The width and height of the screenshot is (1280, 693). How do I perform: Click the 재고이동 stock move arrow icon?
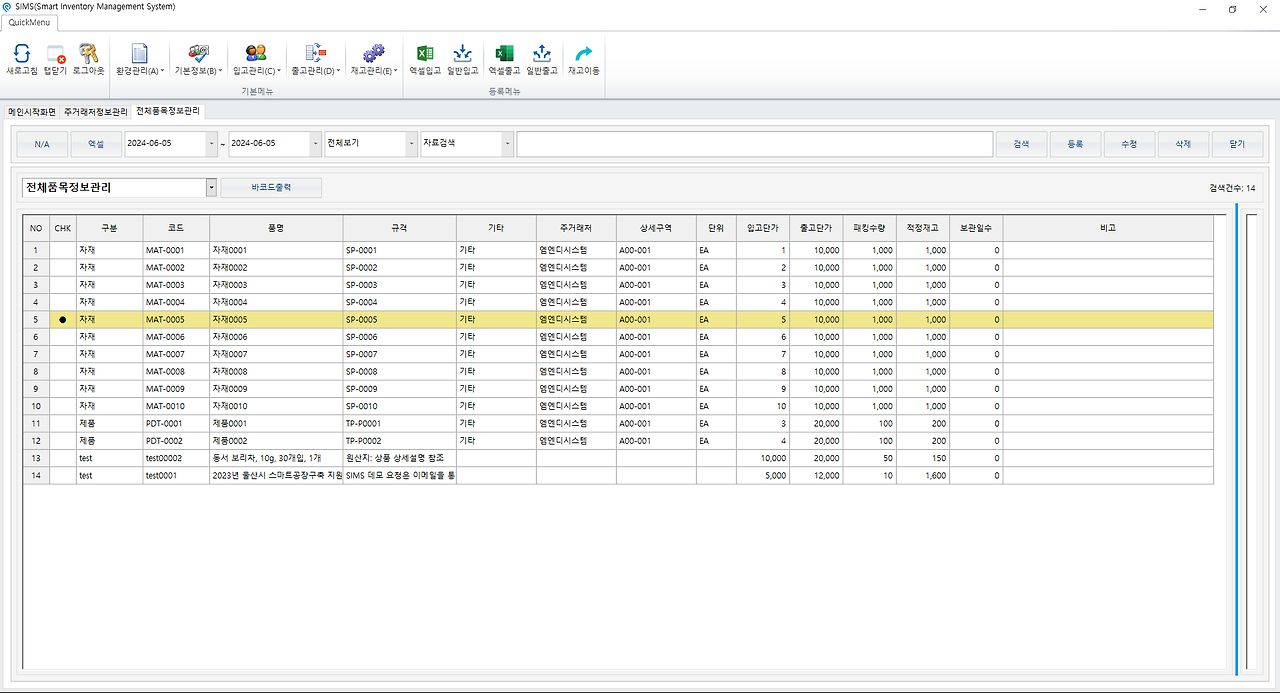click(x=584, y=54)
